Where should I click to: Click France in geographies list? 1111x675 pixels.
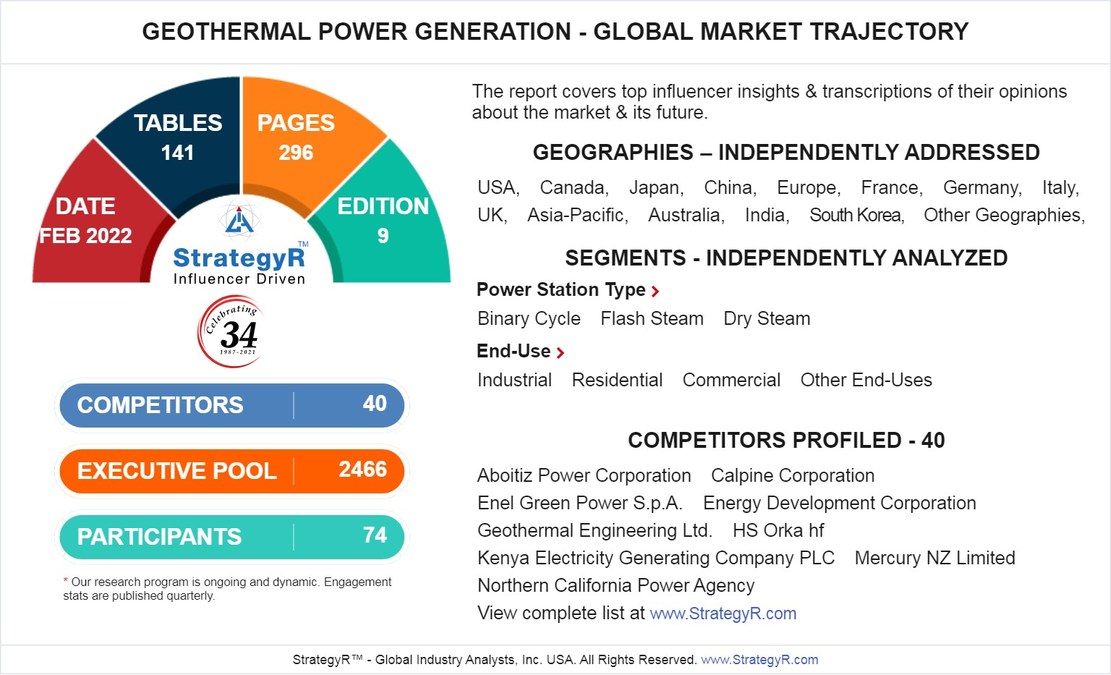[892, 188]
